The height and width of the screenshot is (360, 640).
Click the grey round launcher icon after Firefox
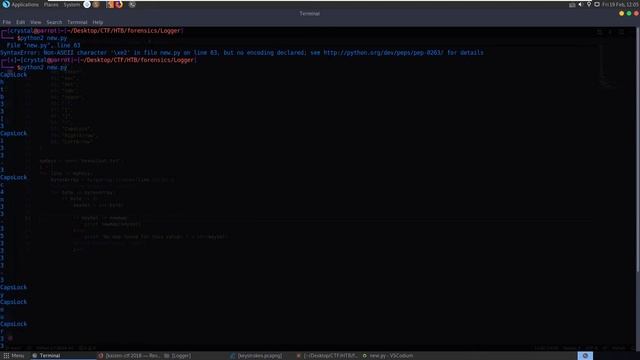click(132, 4)
